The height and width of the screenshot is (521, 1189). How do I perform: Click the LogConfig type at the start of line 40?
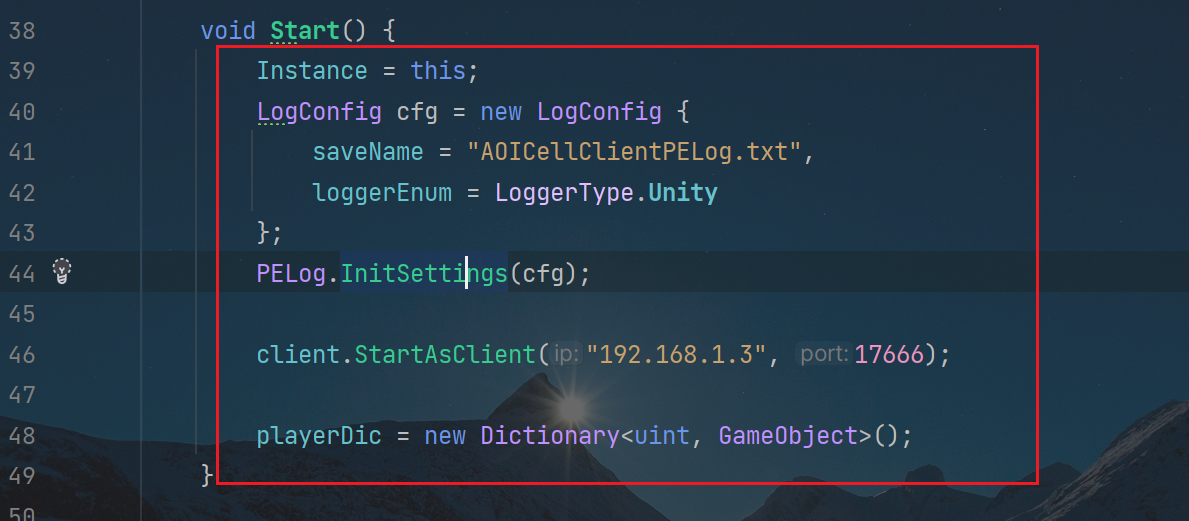[x=319, y=112]
